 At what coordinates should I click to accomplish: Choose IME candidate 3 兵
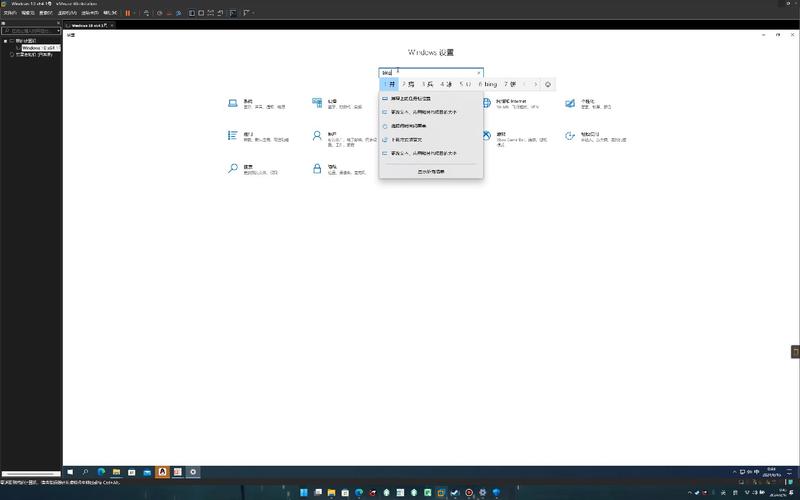[x=428, y=84]
